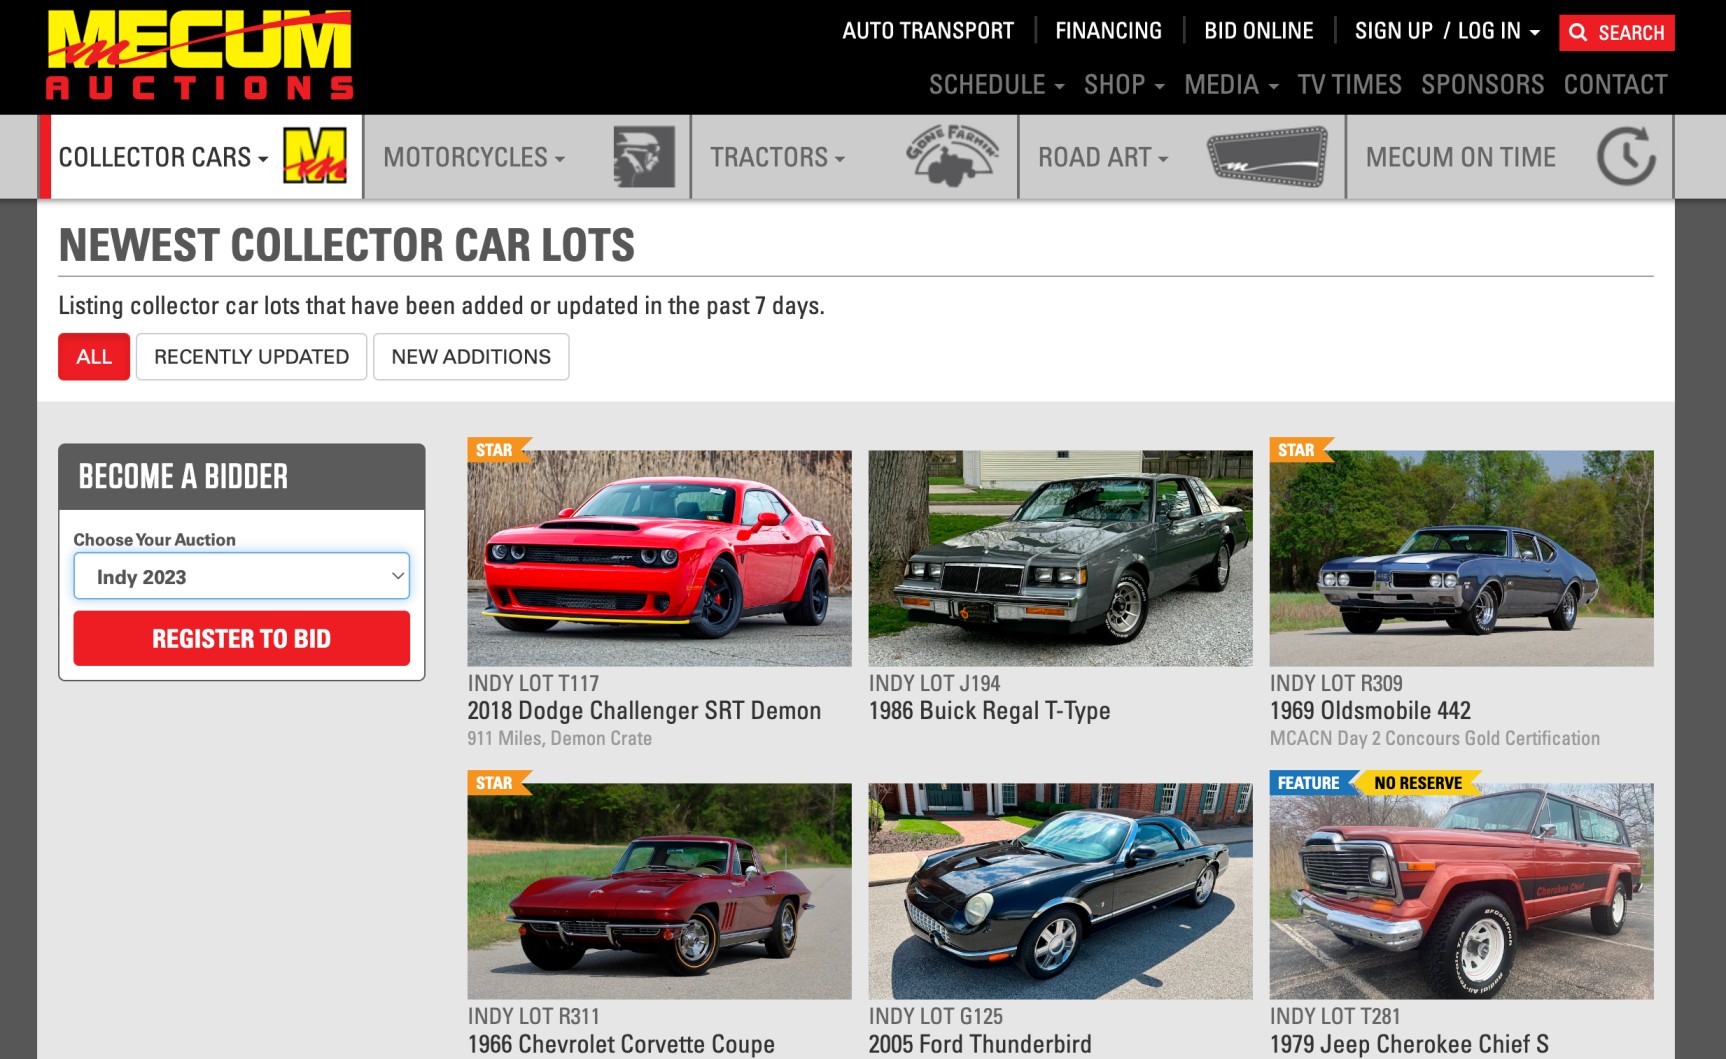
Task: Click 1969 Oldsmobile 442 title
Action: (x=1370, y=711)
